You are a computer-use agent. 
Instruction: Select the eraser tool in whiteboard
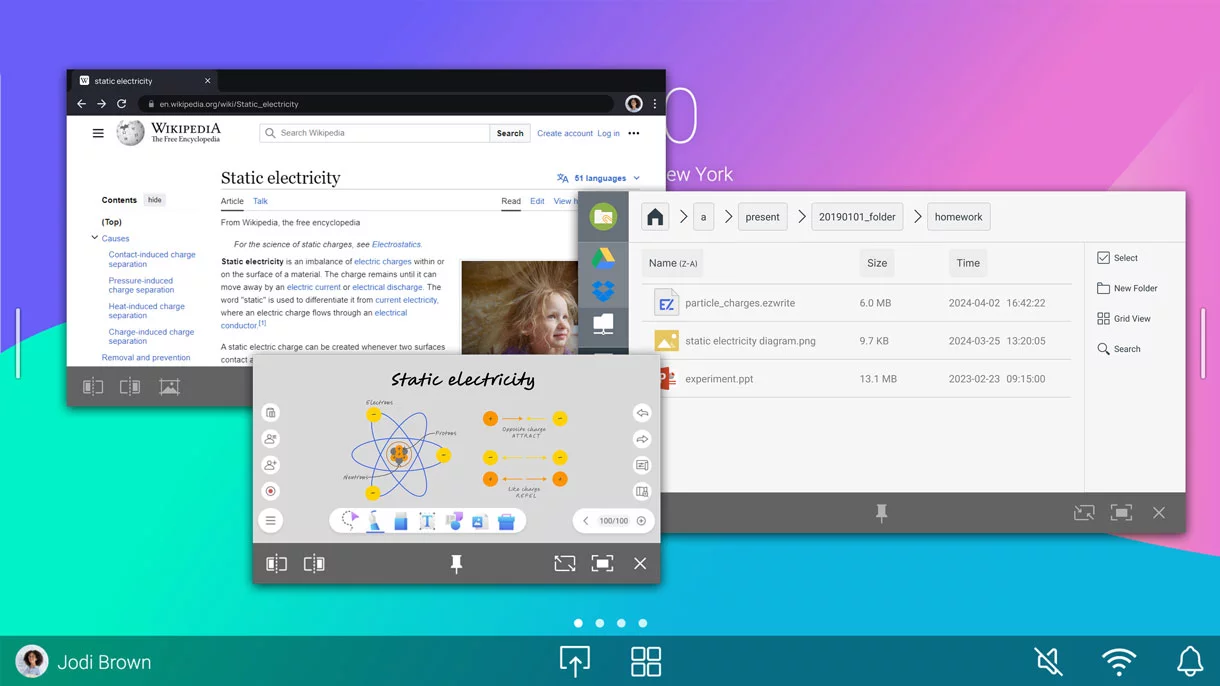(x=400, y=521)
